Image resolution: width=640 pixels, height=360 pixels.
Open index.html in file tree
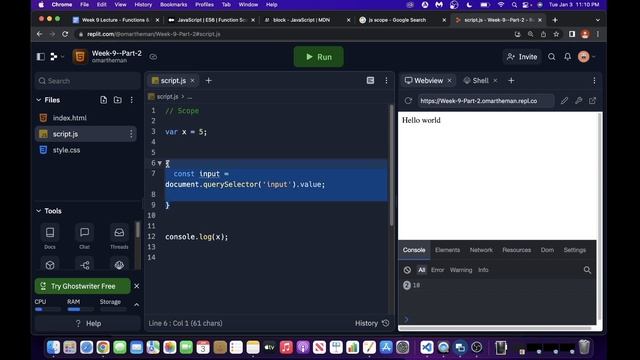pyautogui.click(x=69, y=118)
